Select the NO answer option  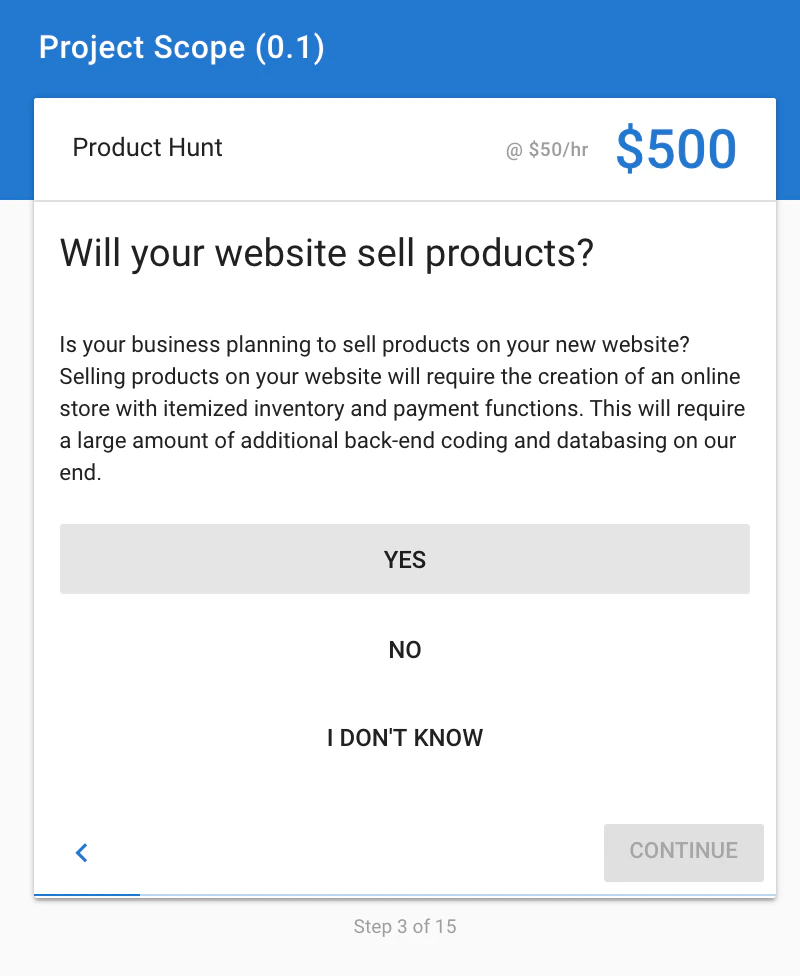click(x=404, y=649)
